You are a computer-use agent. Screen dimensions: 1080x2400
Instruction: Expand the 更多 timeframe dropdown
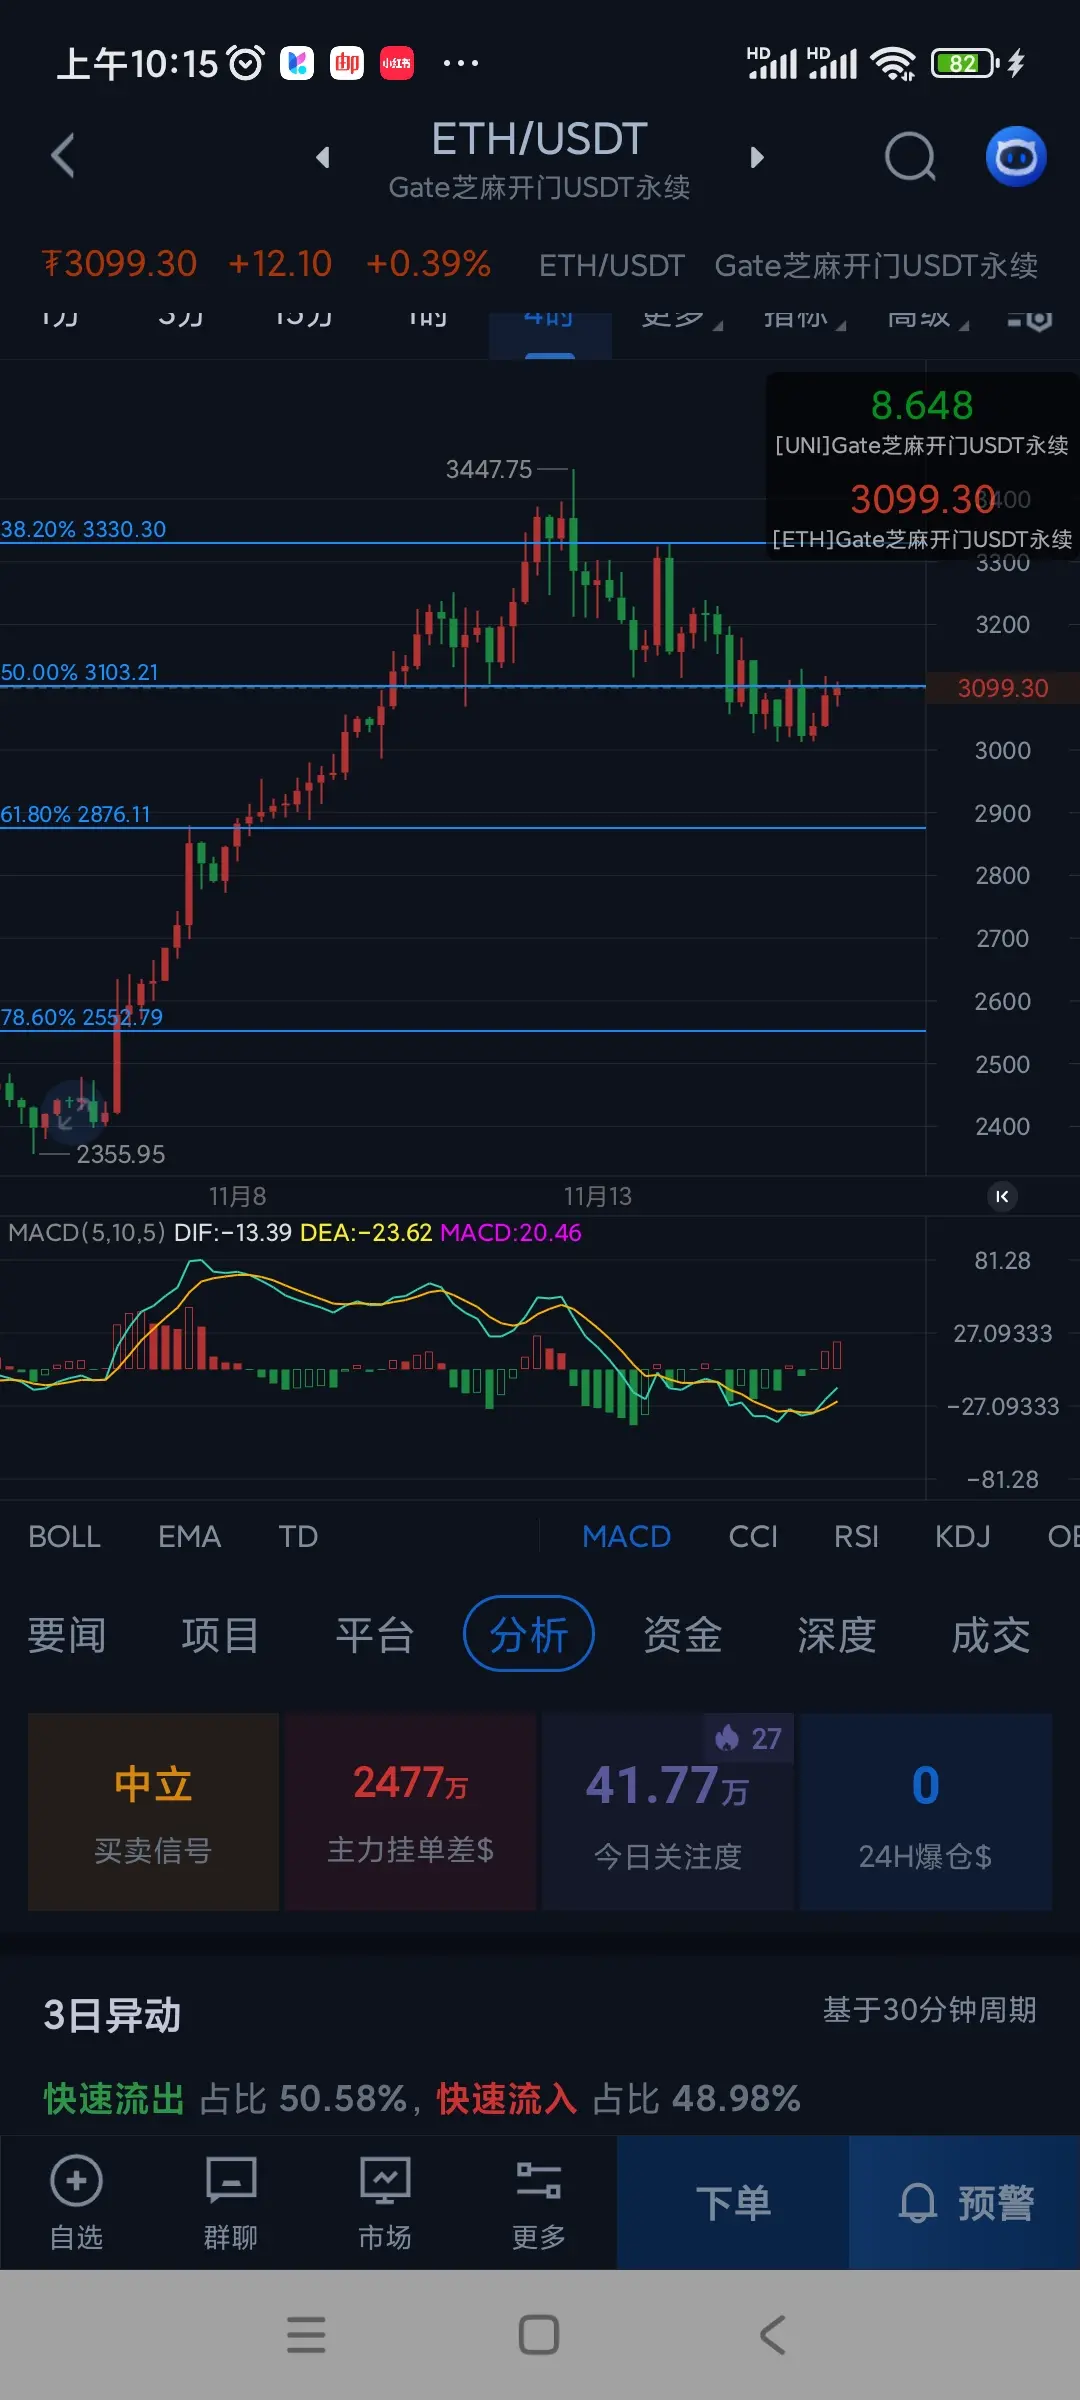coord(682,320)
